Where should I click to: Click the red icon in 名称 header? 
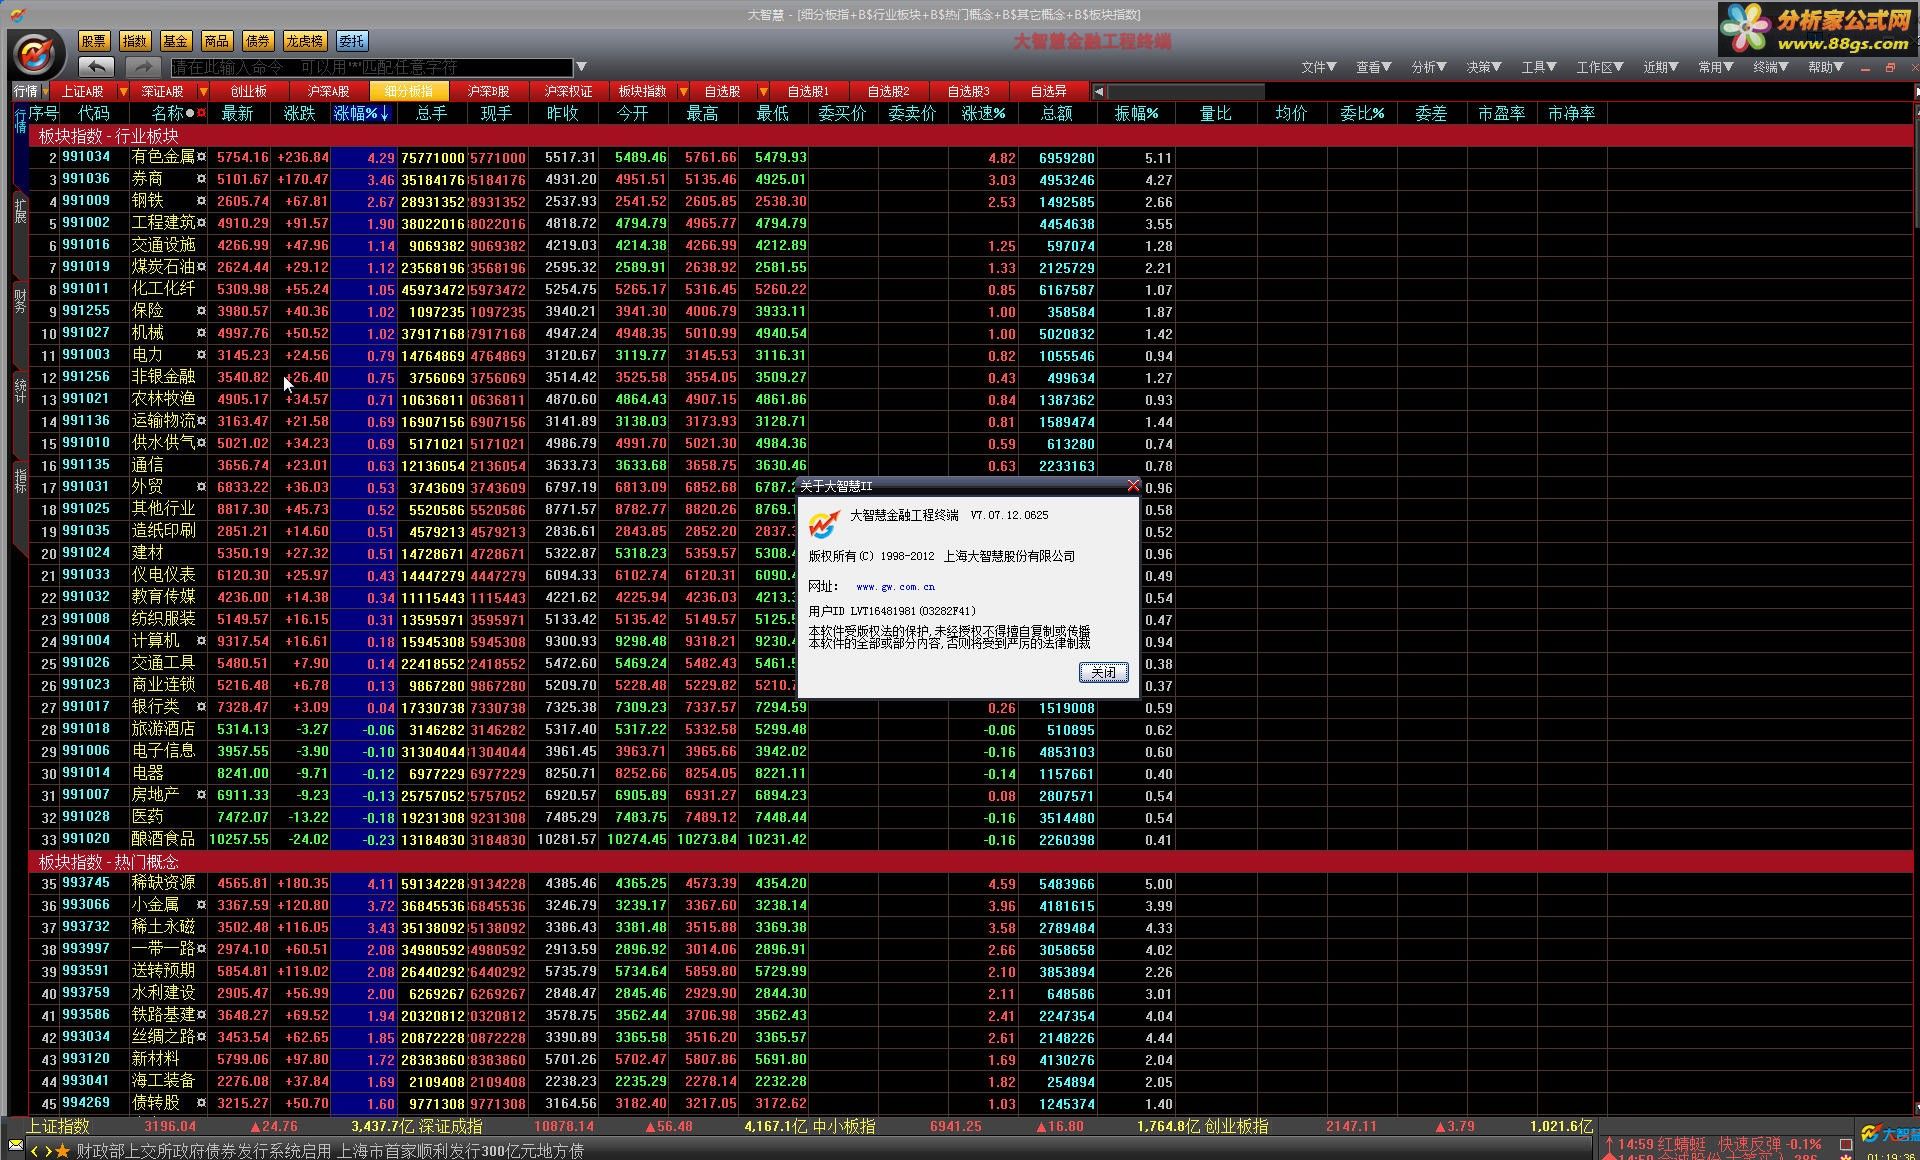[x=201, y=113]
